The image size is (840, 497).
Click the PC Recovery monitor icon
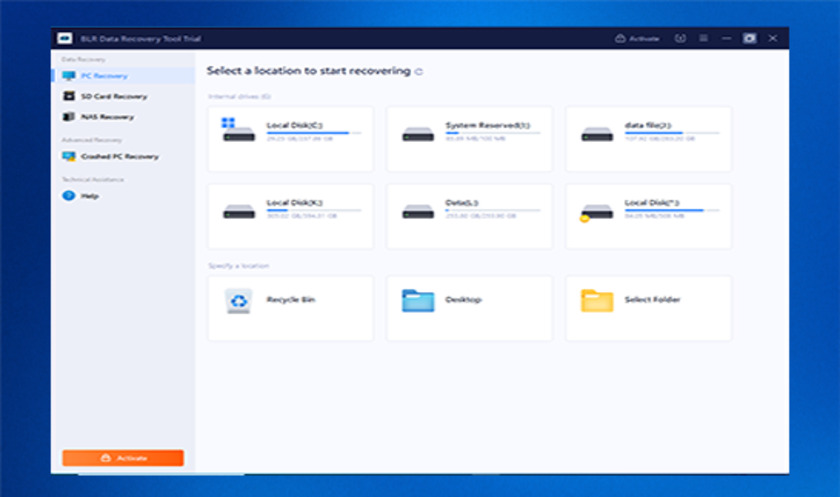pos(69,76)
